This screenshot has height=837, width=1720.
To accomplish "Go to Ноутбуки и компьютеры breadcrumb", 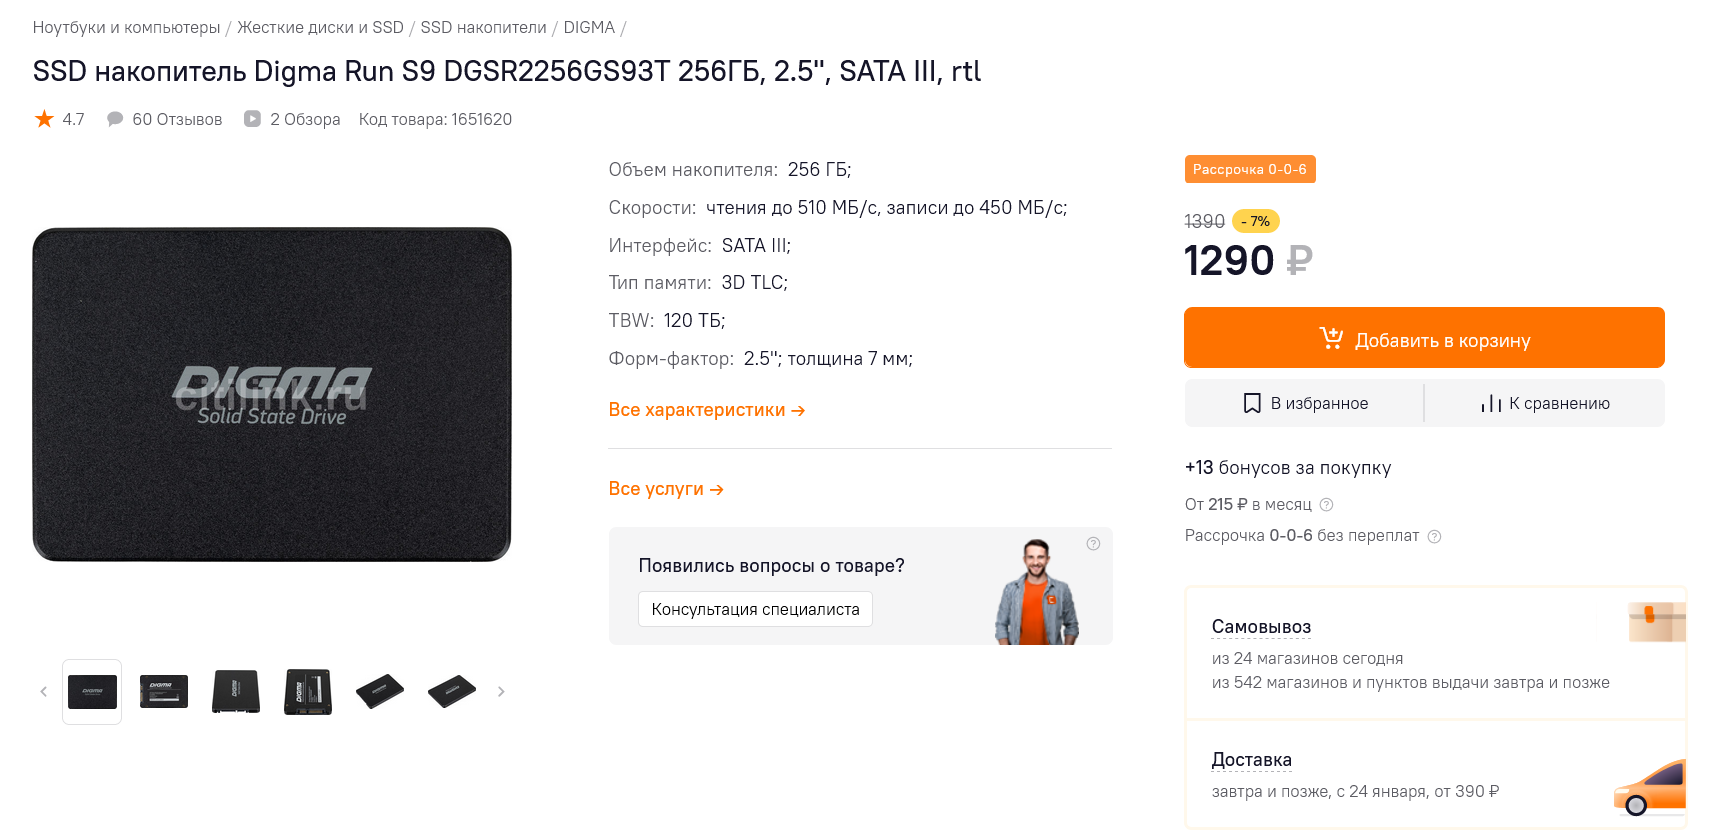I will (126, 28).
